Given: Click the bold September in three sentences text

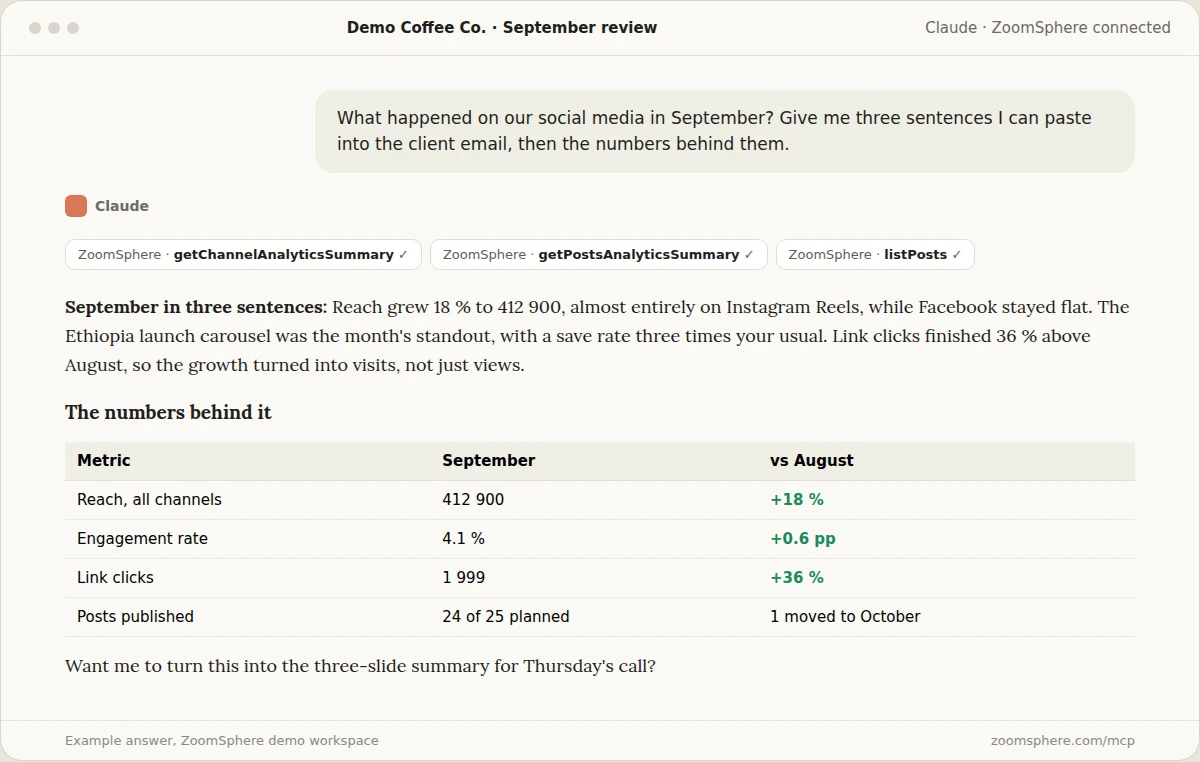Looking at the screenshot, I should (196, 307).
